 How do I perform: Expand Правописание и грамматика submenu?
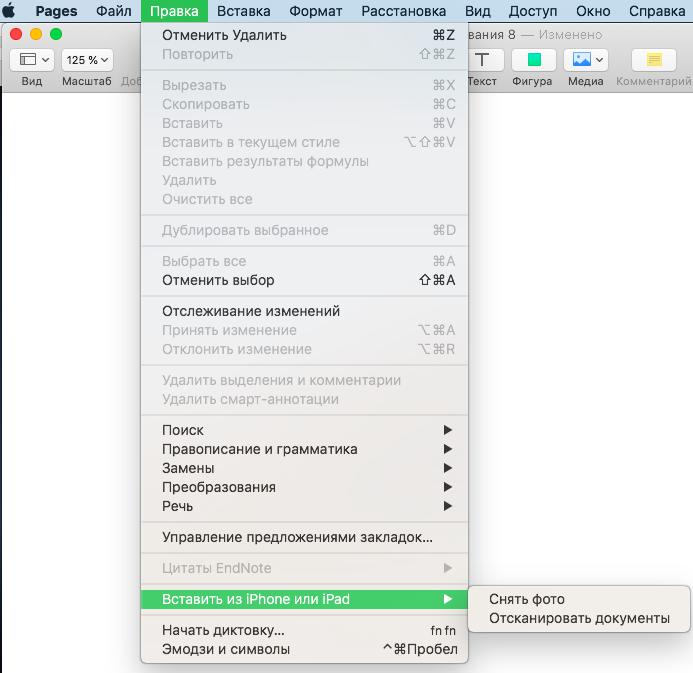coord(304,449)
